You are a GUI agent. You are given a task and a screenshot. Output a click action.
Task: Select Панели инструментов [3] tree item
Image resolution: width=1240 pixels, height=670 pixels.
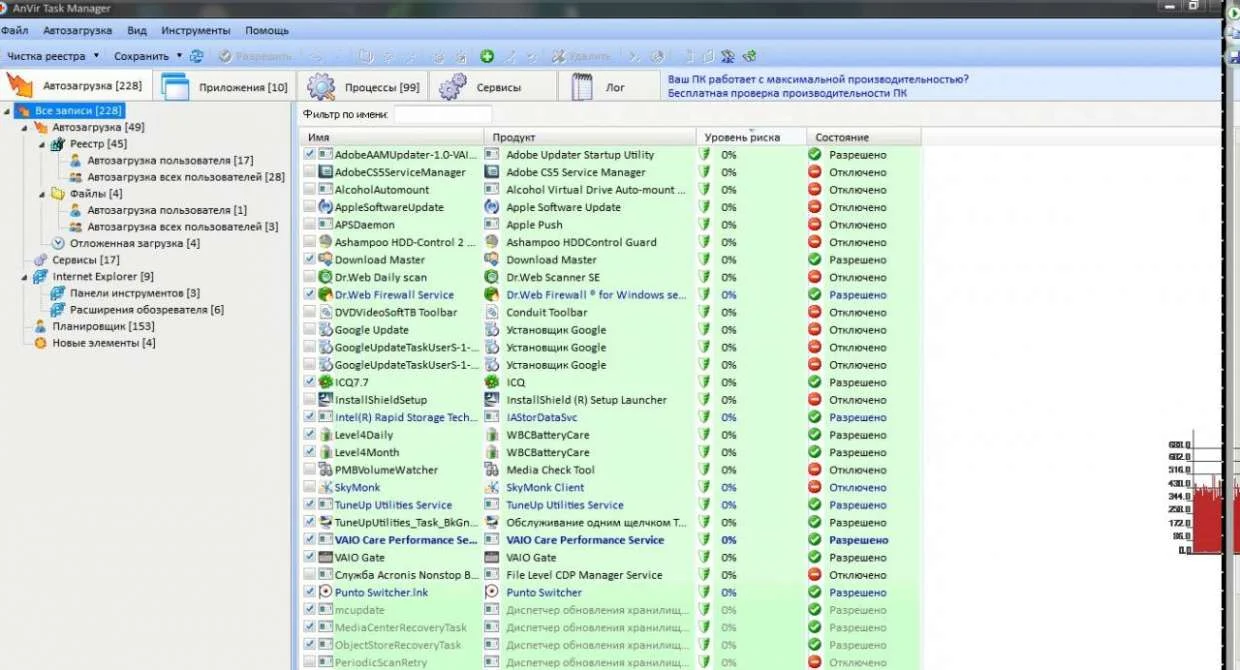[135, 293]
